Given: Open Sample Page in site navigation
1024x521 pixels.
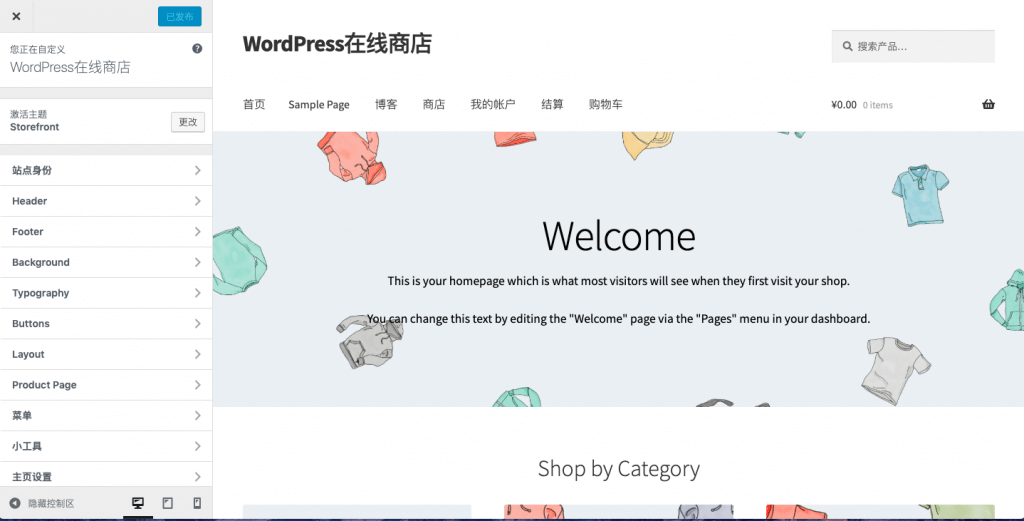Looking at the screenshot, I should tap(319, 104).
